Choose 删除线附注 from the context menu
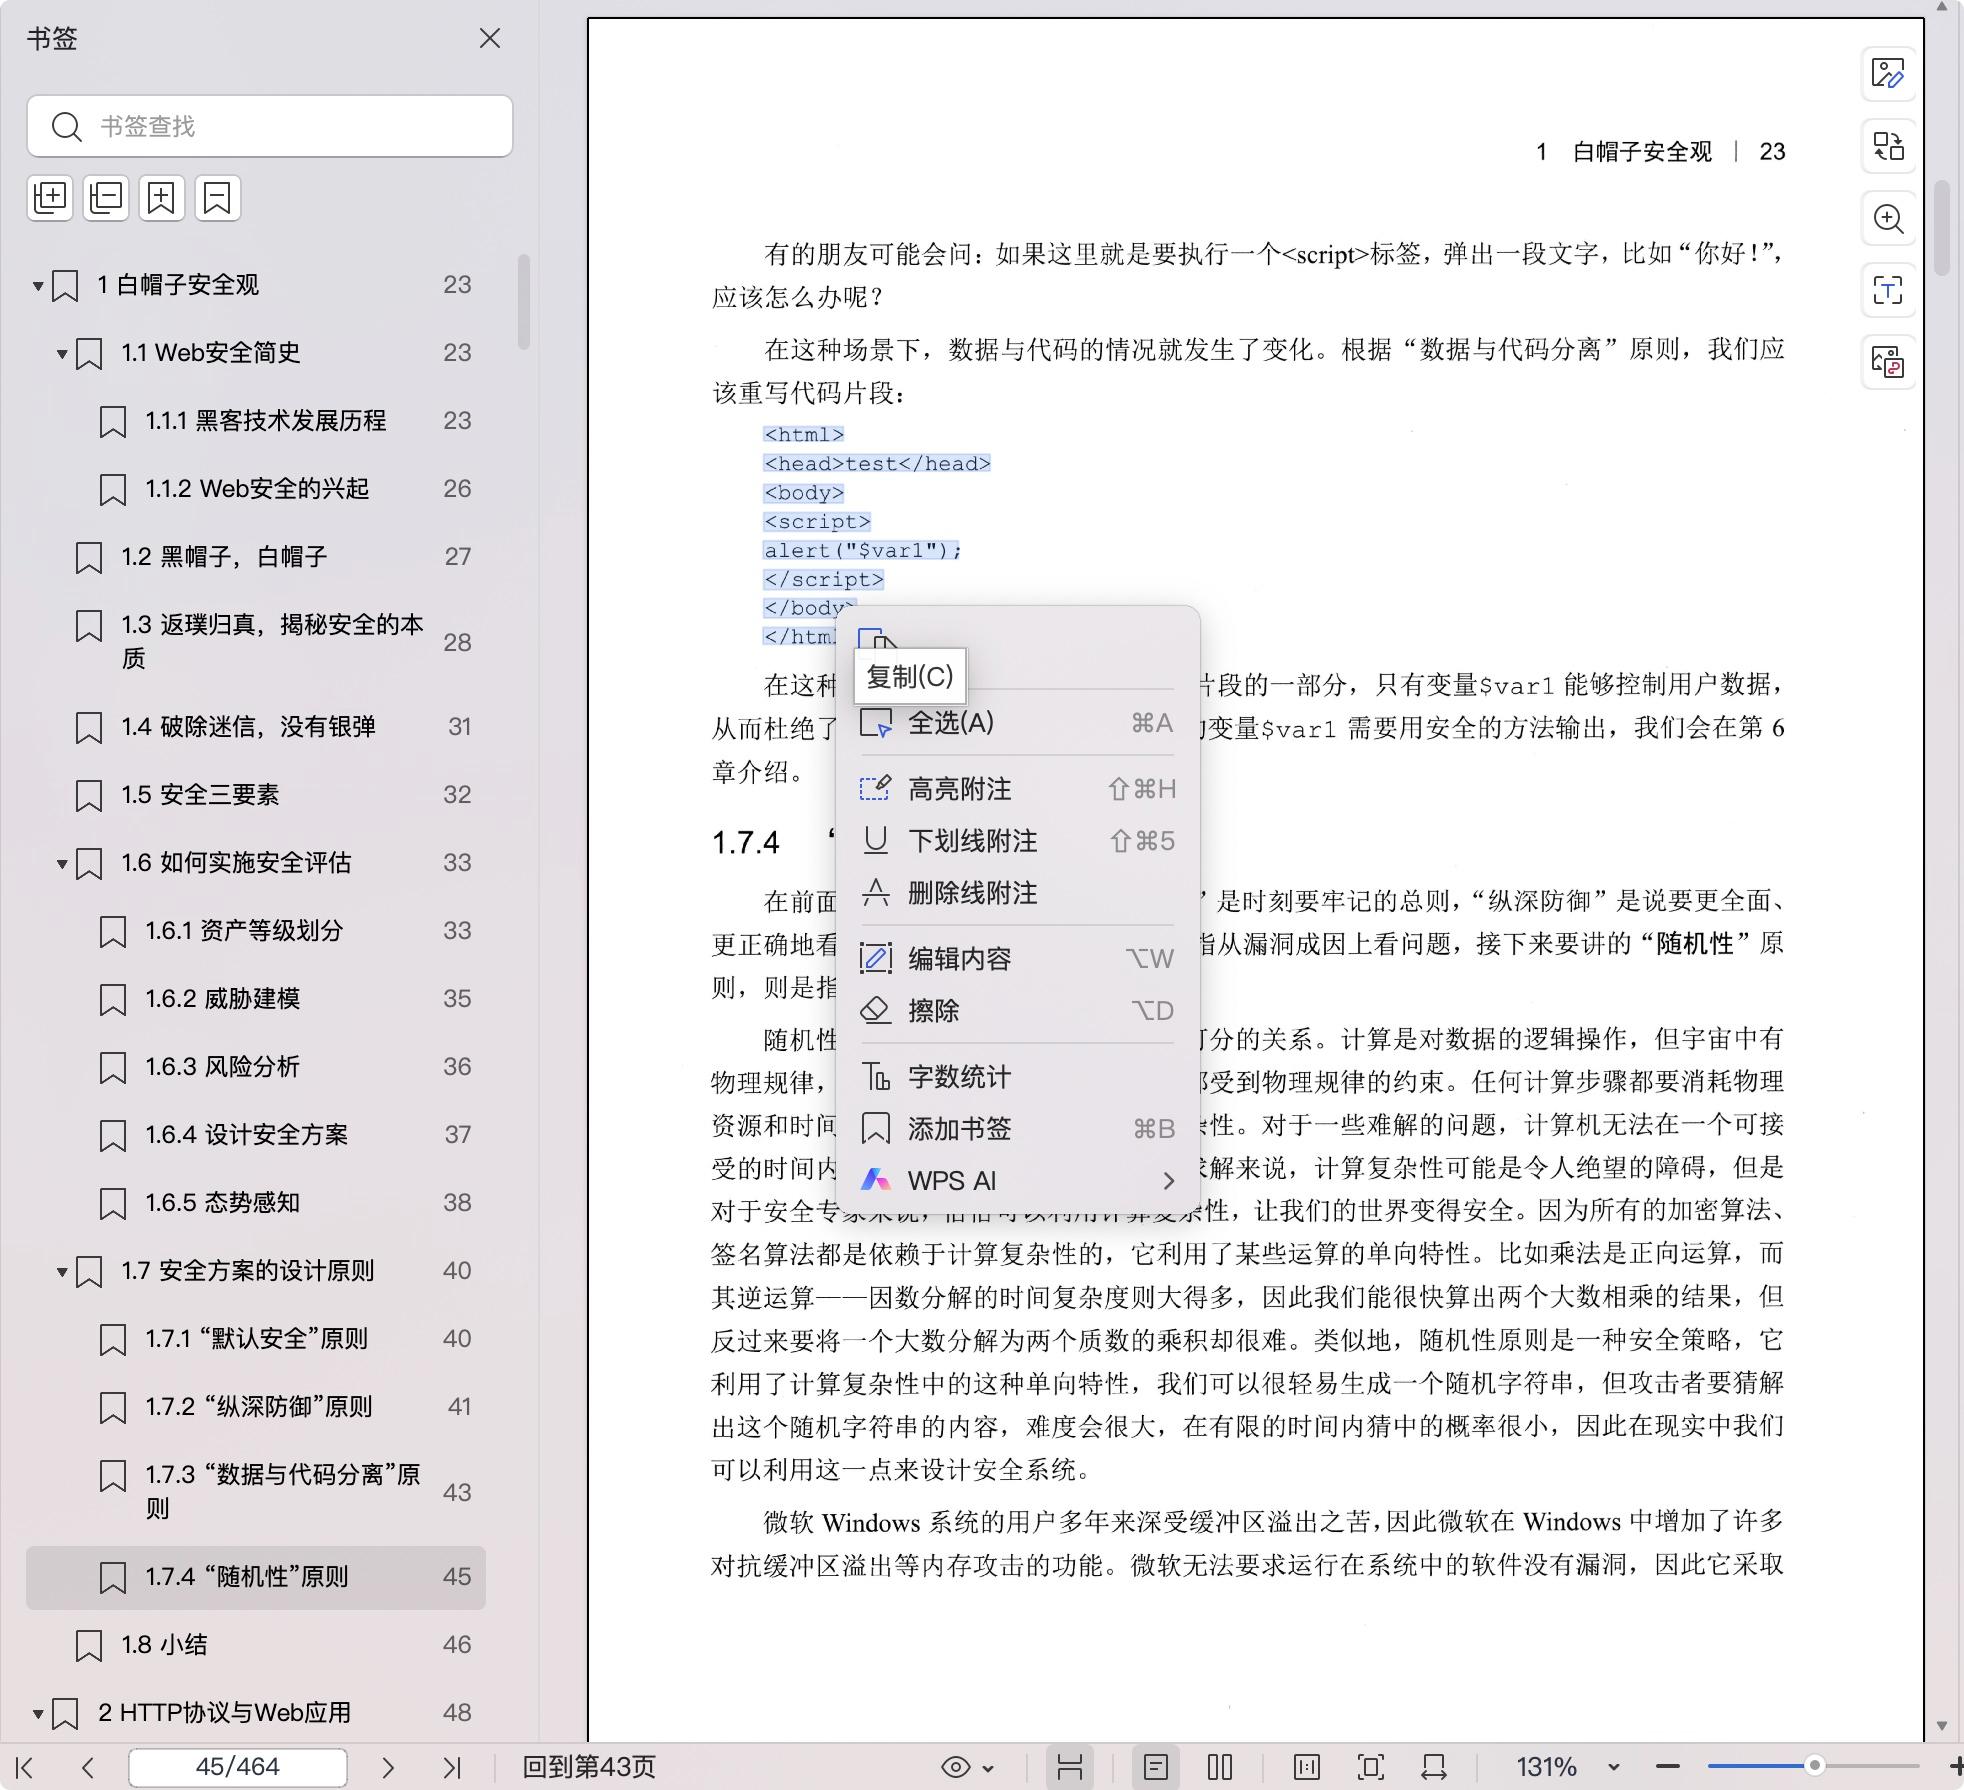 [1017, 893]
